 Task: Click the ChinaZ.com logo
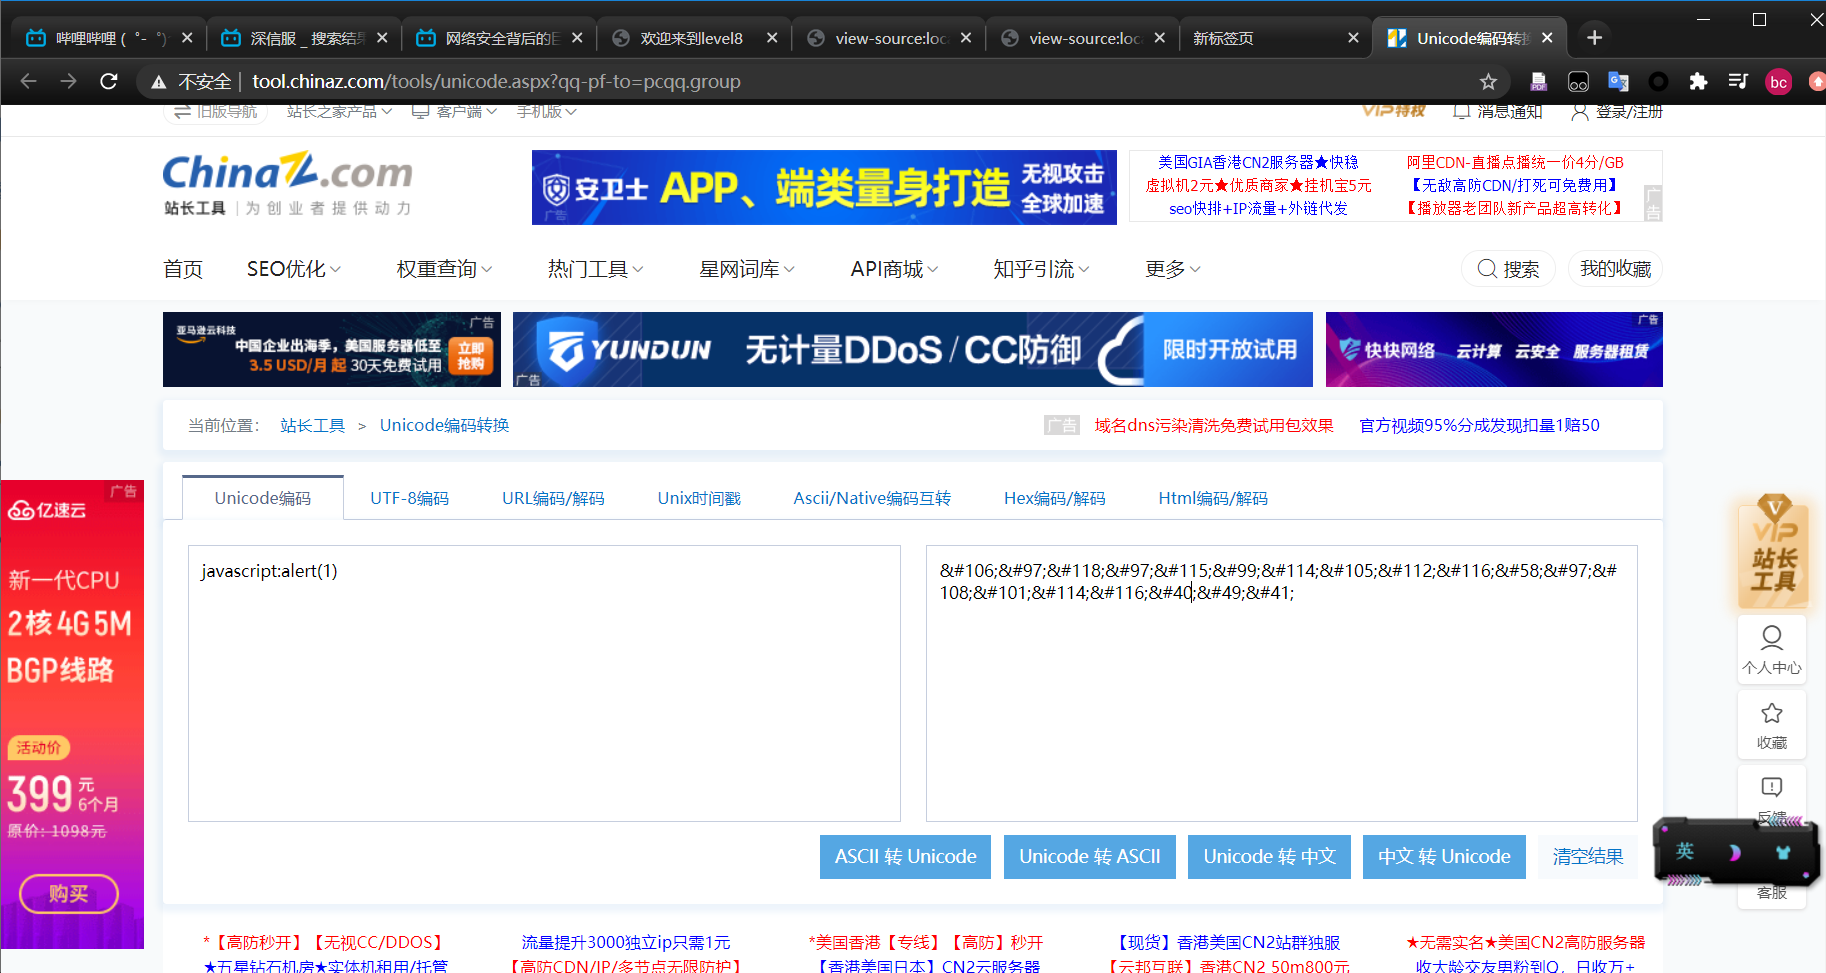tap(288, 183)
